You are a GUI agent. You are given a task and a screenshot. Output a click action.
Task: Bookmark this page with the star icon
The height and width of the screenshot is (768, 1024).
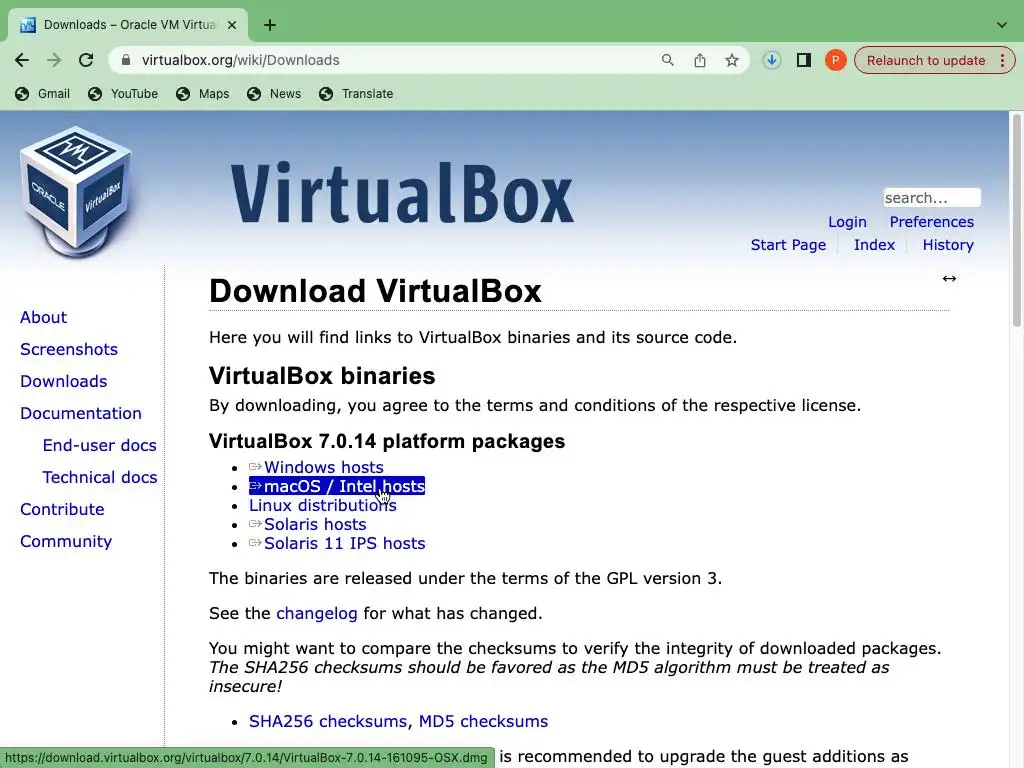[x=731, y=60]
